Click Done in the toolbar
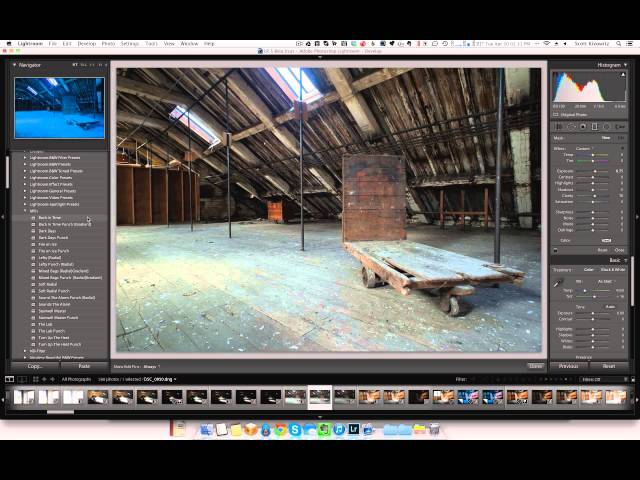The height and width of the screenshot is (480, 640). point(536,366)
